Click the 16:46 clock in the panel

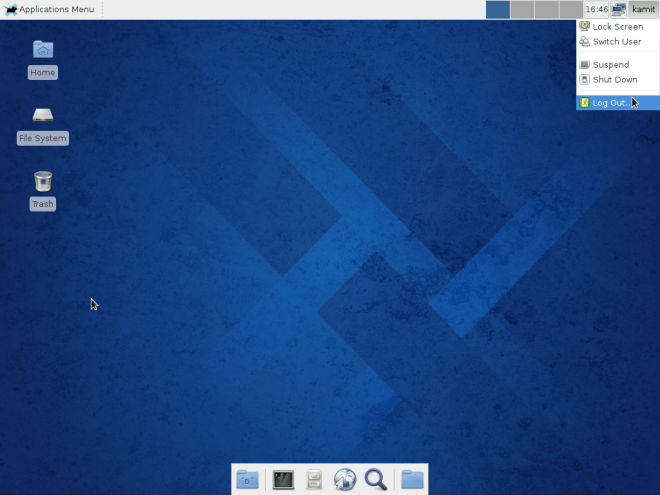pyautogui.click(x=597, y=9)
